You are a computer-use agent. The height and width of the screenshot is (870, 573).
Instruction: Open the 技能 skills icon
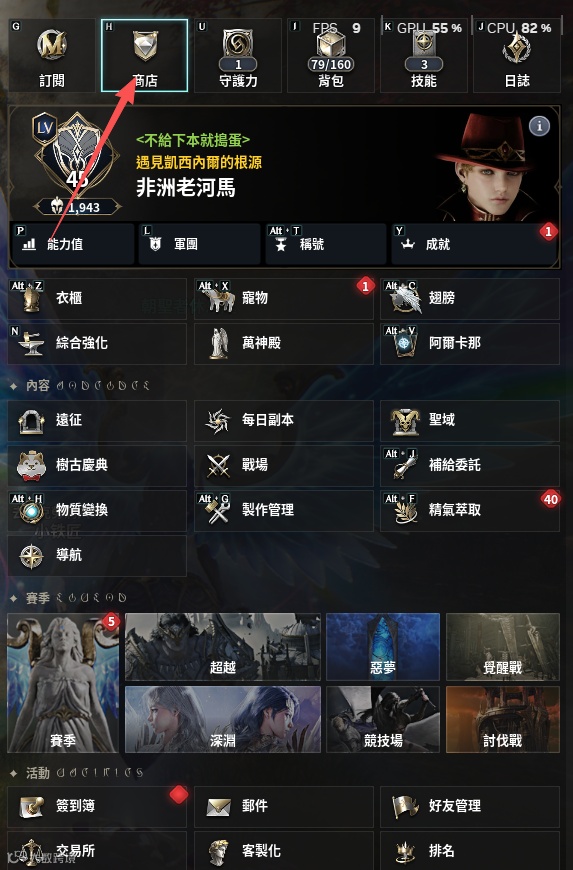click(x=424, y=55)
